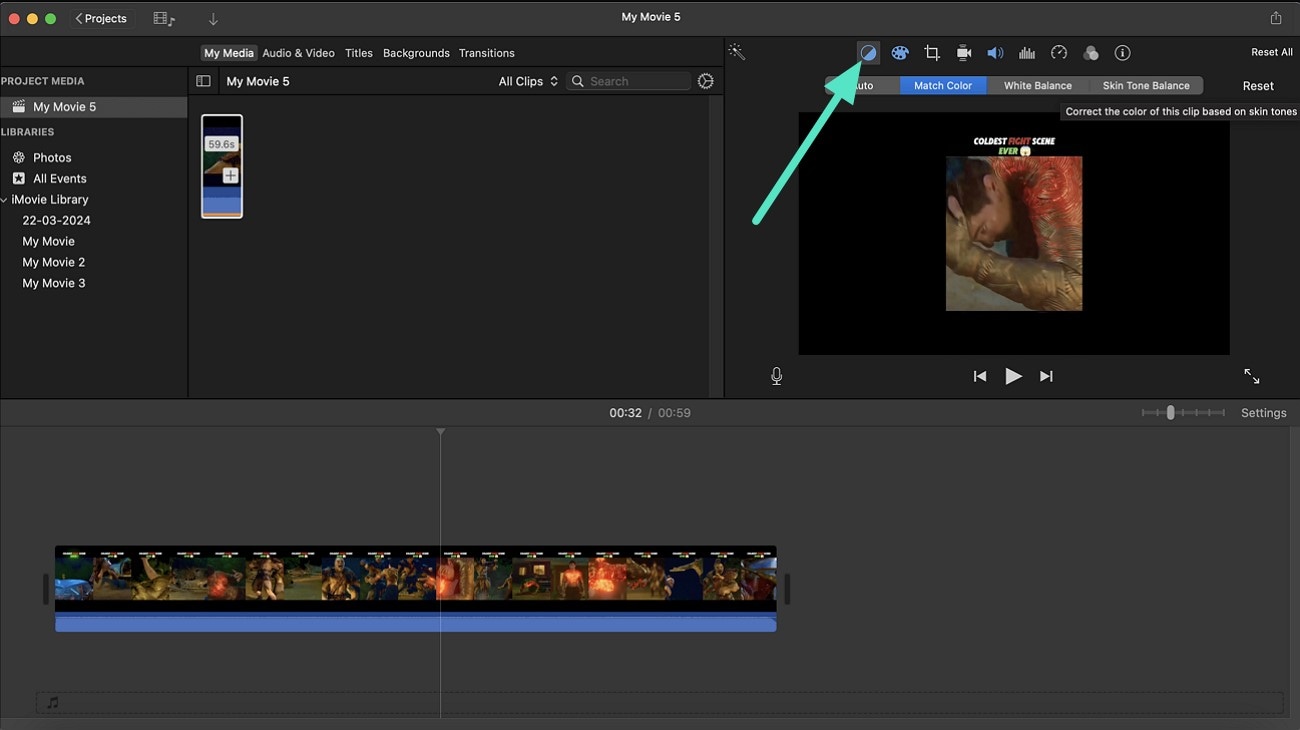Viewport: 1300px width, 730px height.
Task: Select My Movie 5 in Project Media
Action: (93, 107)
